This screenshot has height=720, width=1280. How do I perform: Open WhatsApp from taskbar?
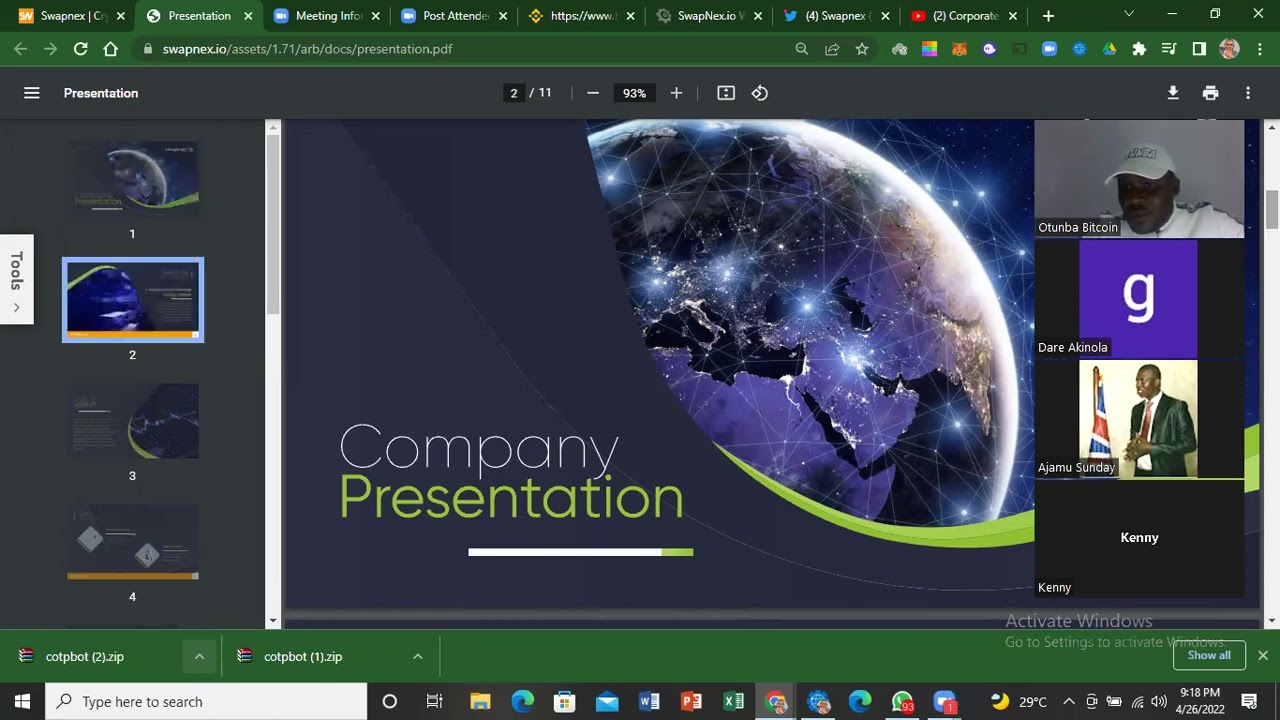point(903,702)
